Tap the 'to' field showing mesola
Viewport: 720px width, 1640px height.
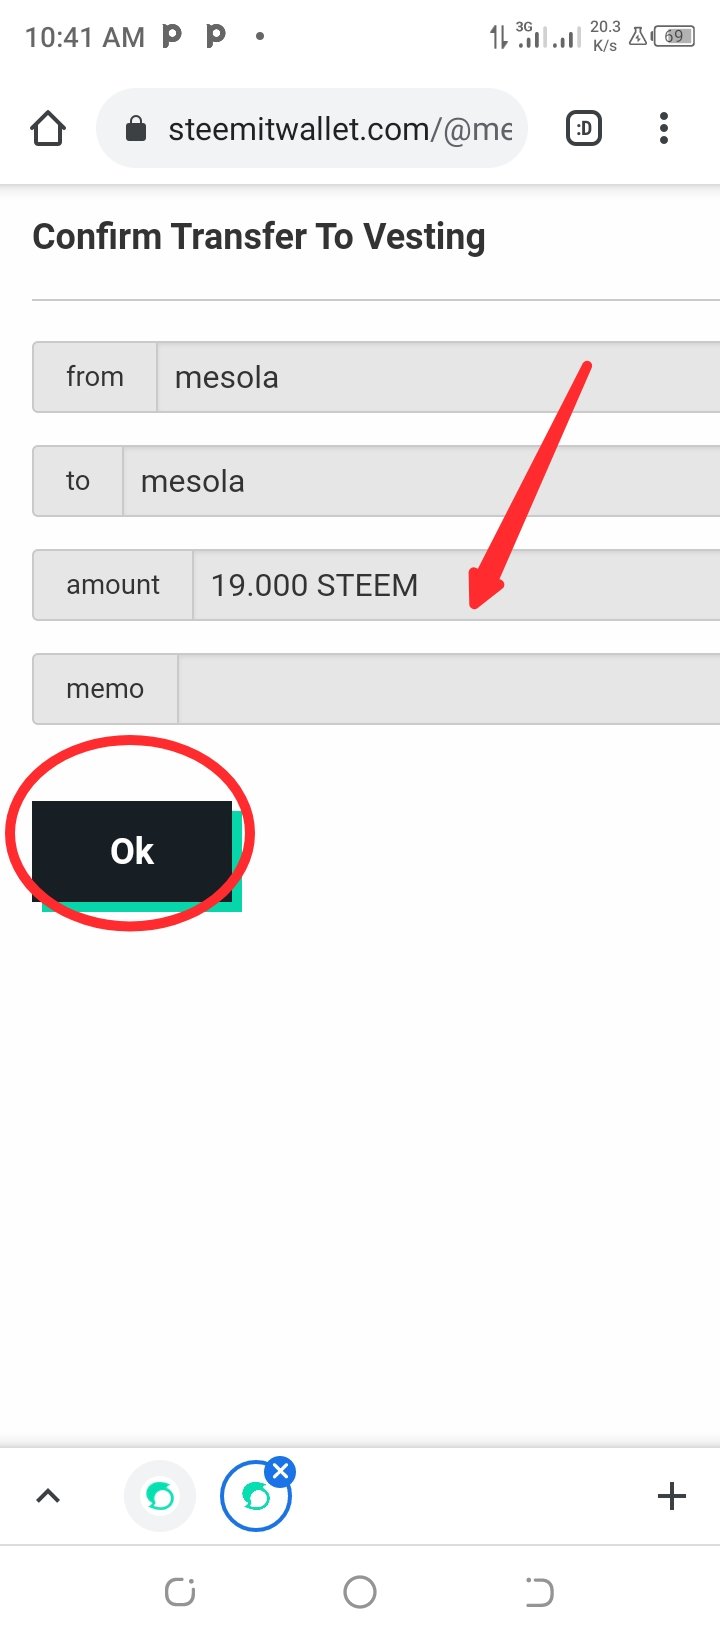click(421, 481)
